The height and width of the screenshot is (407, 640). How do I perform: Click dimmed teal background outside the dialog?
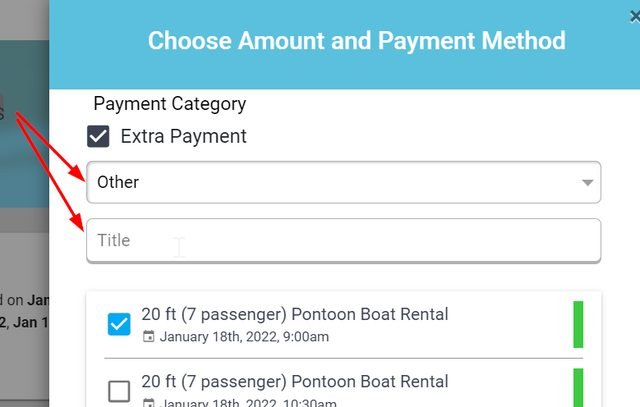coord(24,163)
